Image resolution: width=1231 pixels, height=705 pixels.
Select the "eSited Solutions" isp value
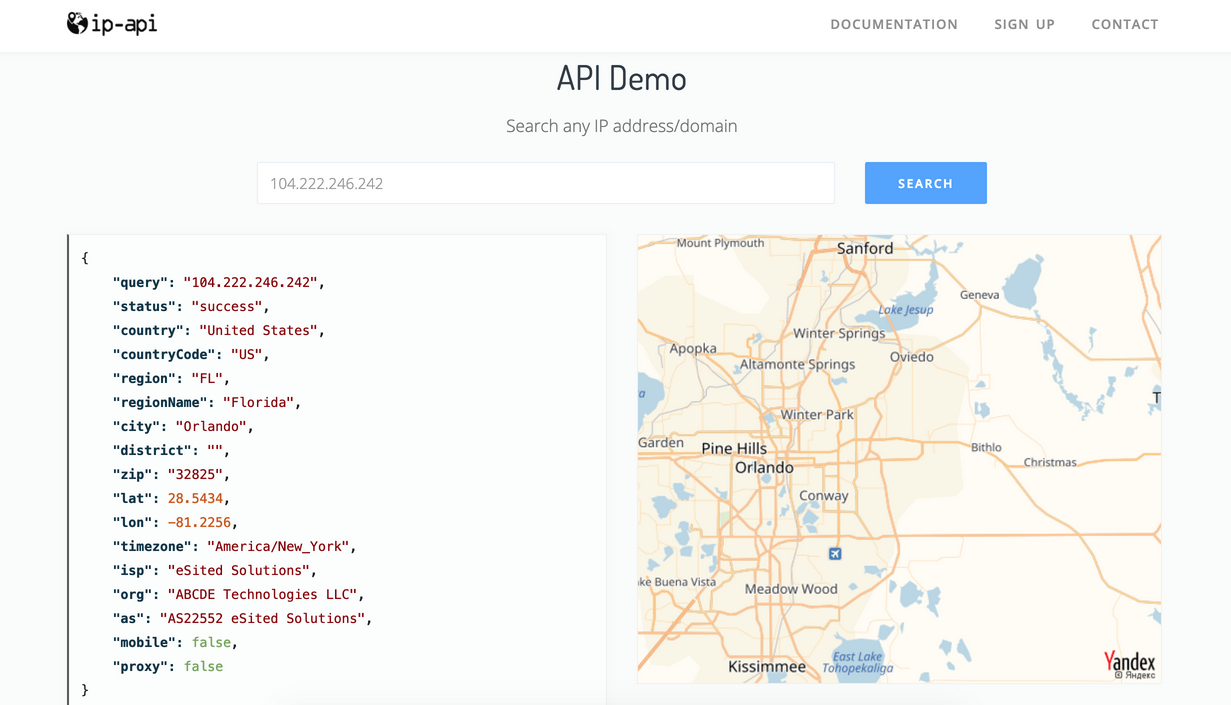click(239, 570)
